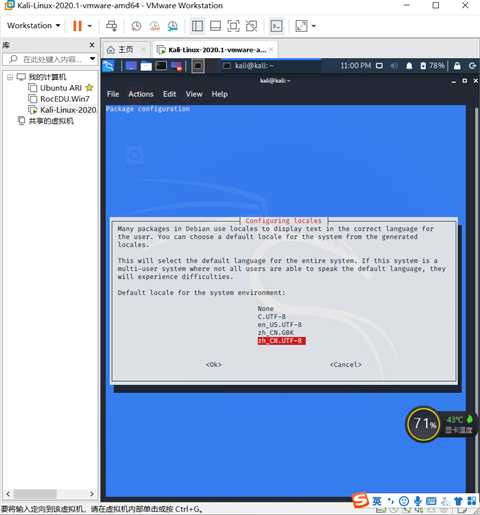
Task: Open the IME soft keyboard
Action: 431,501
